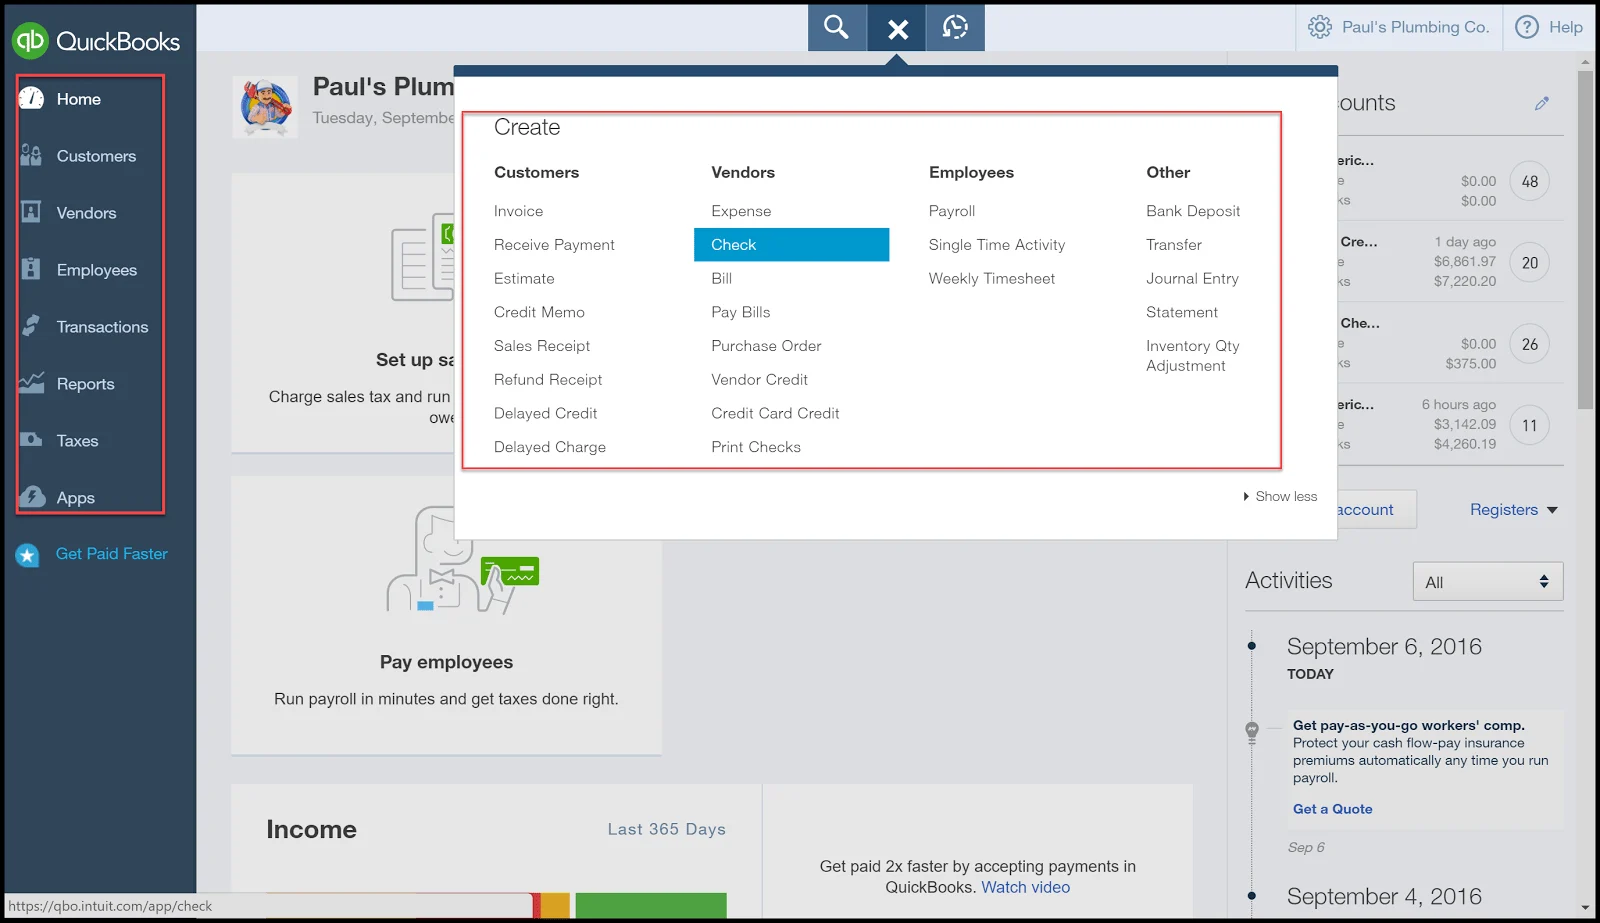Click the QuickBooks logo icon

point(31,40)
